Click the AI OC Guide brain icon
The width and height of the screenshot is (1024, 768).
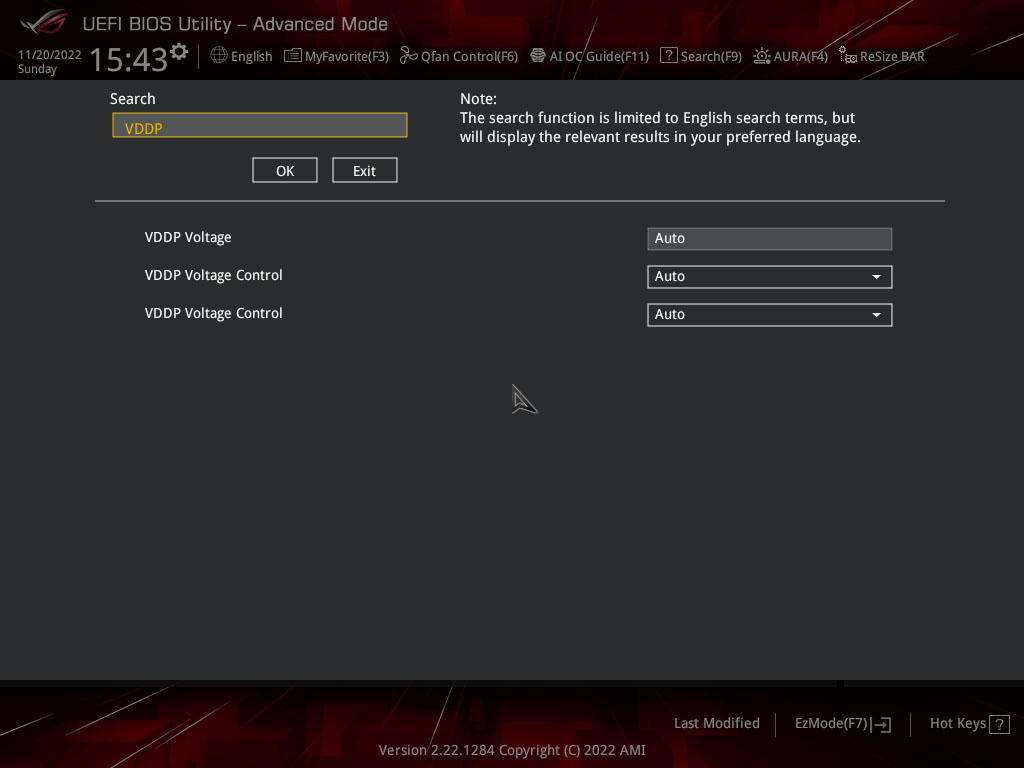pyautogui.click(x=537, y=56)
